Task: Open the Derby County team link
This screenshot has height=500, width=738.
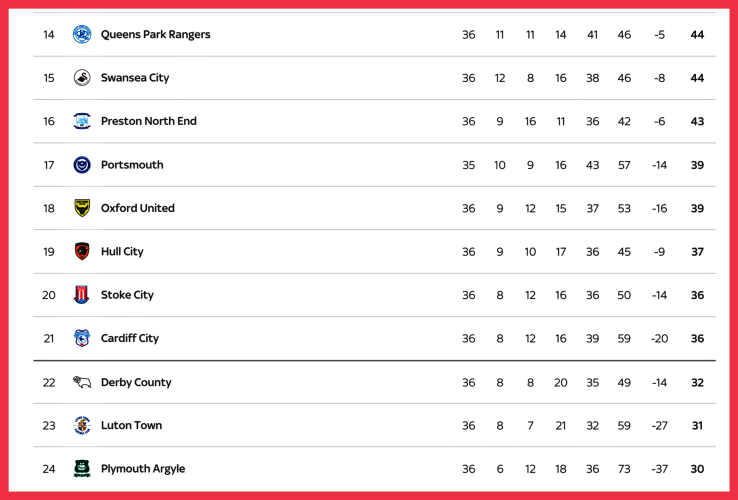Action: click(136, 382)
